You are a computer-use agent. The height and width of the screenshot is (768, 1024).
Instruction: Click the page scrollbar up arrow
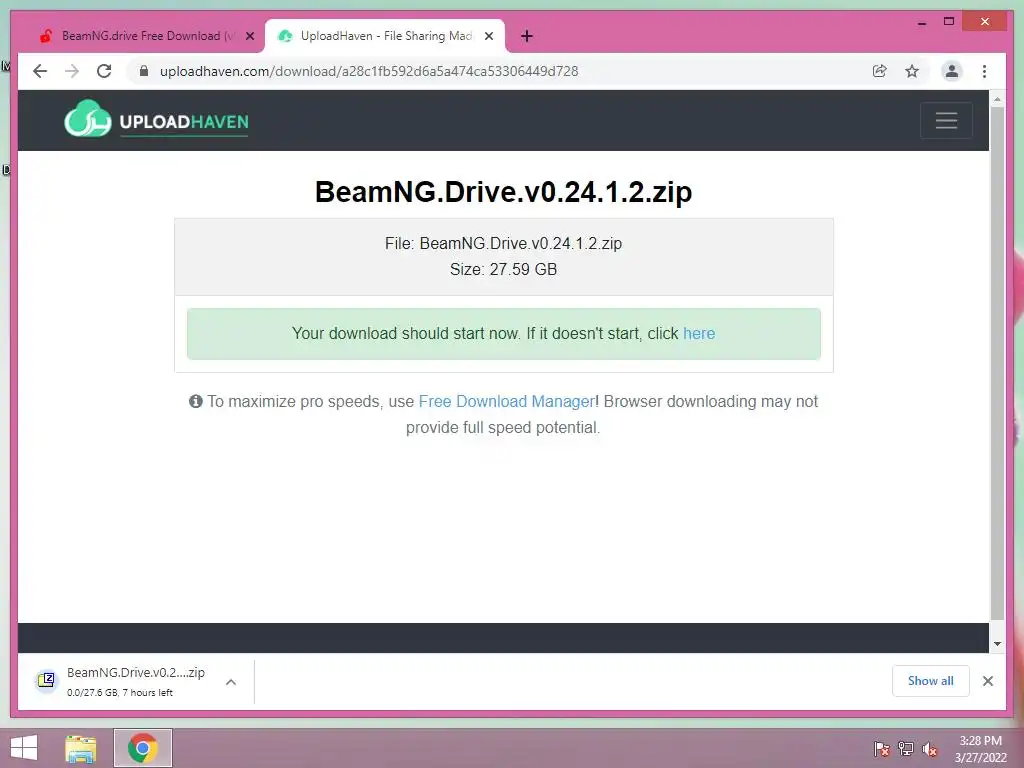coord(997,99)
